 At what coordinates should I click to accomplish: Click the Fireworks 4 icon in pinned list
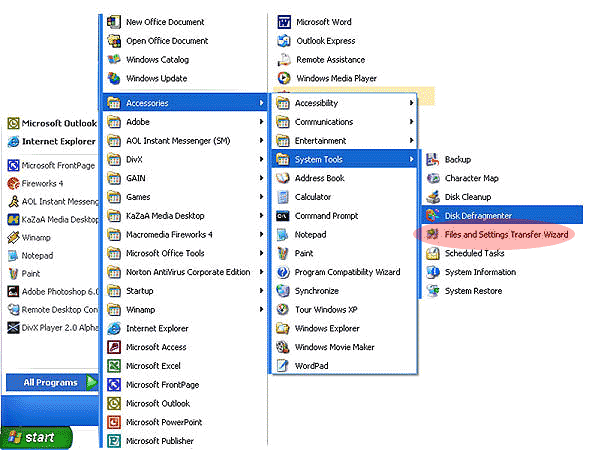[13, 183]
